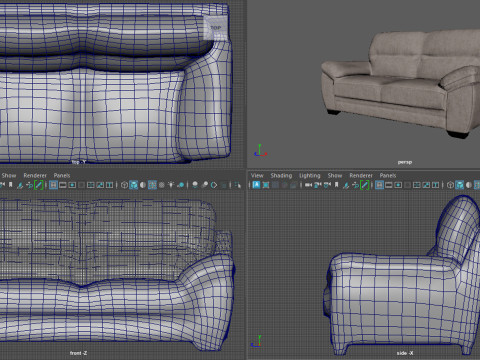Toggle depth of field in front view toolbar
The height and width of the screenshot is (360, 480).
click(223, 185)
